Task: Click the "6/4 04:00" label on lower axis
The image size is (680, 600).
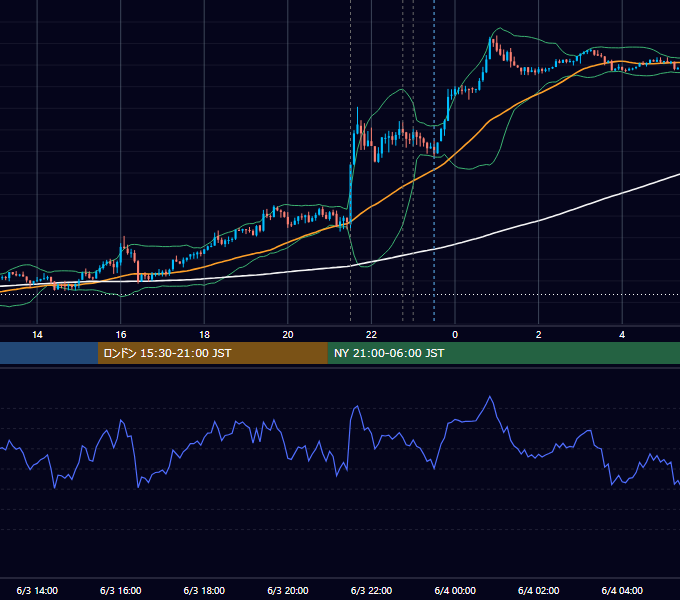Action: click(622, 590)
